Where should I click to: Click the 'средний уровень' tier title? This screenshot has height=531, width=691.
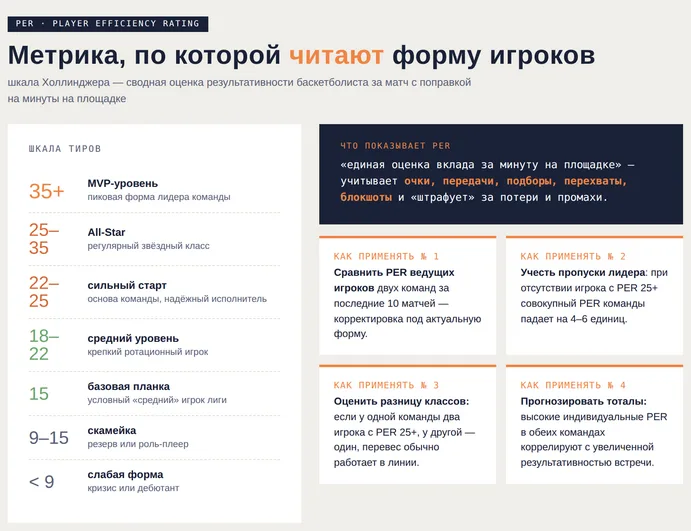click(133, 338)
